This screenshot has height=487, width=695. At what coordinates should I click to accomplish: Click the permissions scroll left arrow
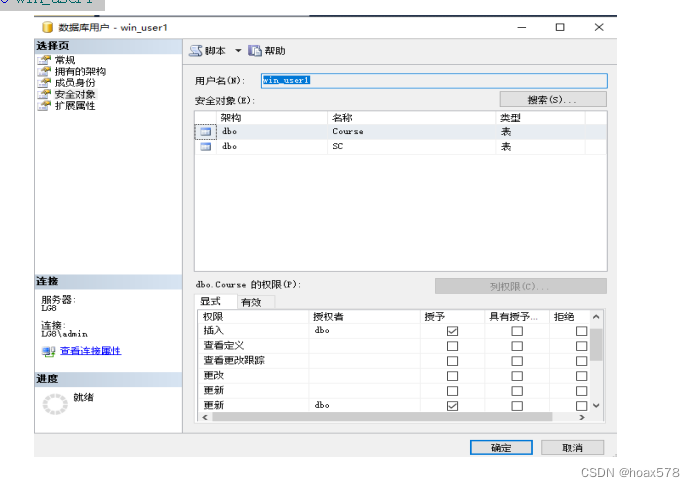point(205,417)
